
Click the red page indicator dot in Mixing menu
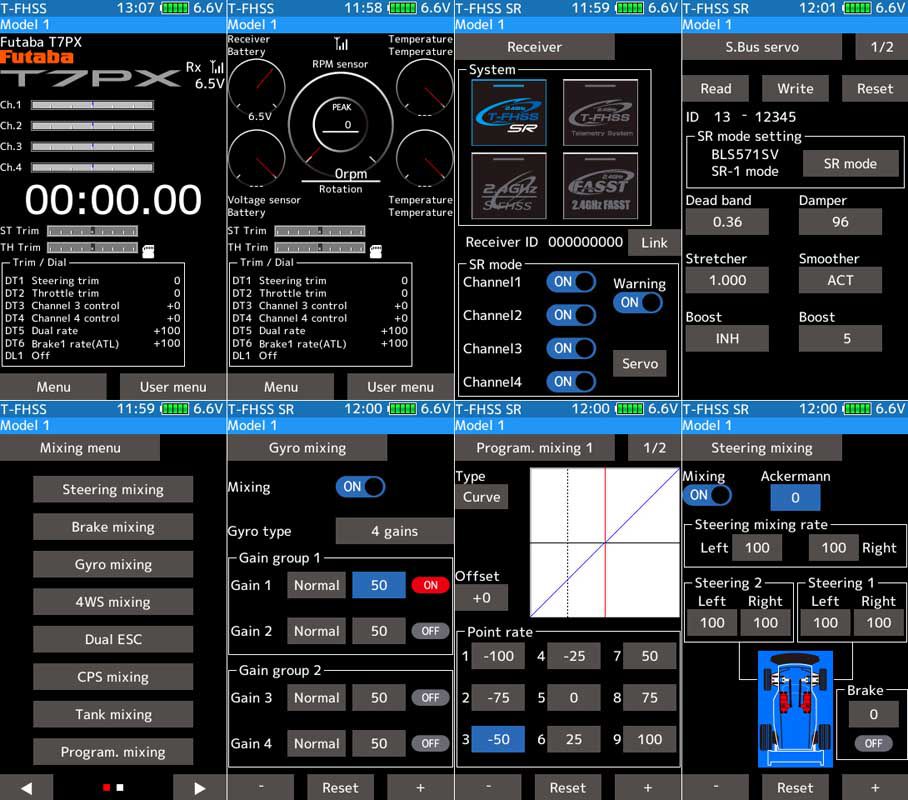tap(106, 787)
